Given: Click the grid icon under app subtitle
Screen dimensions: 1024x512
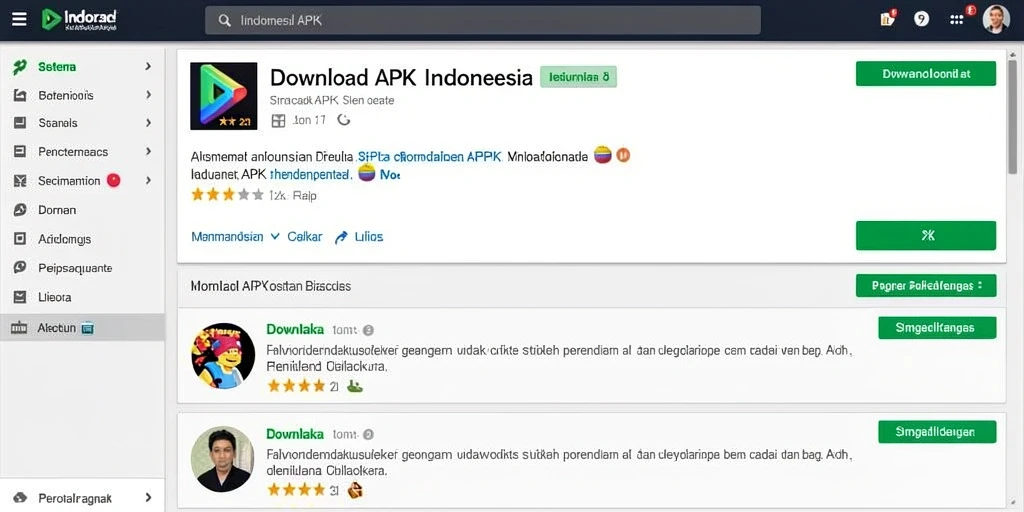Looking at the screenshot, I should [x=278, y=120].
